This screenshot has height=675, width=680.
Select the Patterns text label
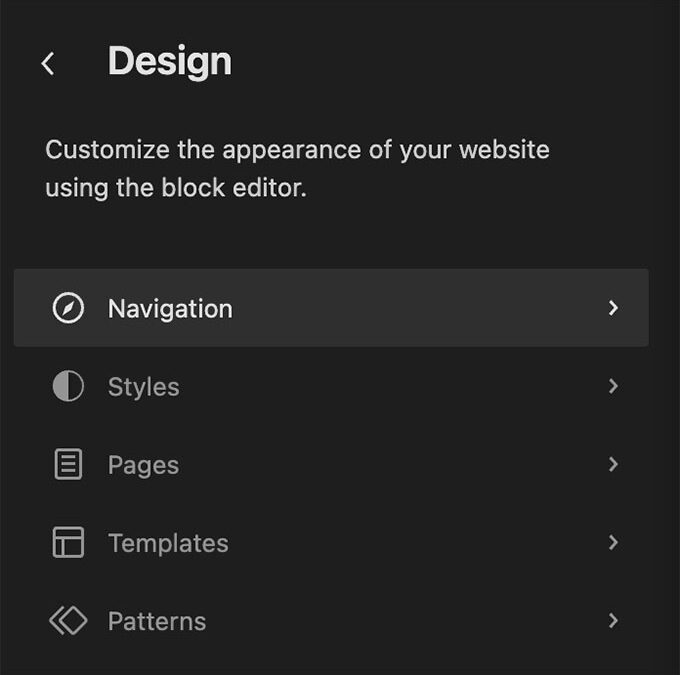coord(157,621)
